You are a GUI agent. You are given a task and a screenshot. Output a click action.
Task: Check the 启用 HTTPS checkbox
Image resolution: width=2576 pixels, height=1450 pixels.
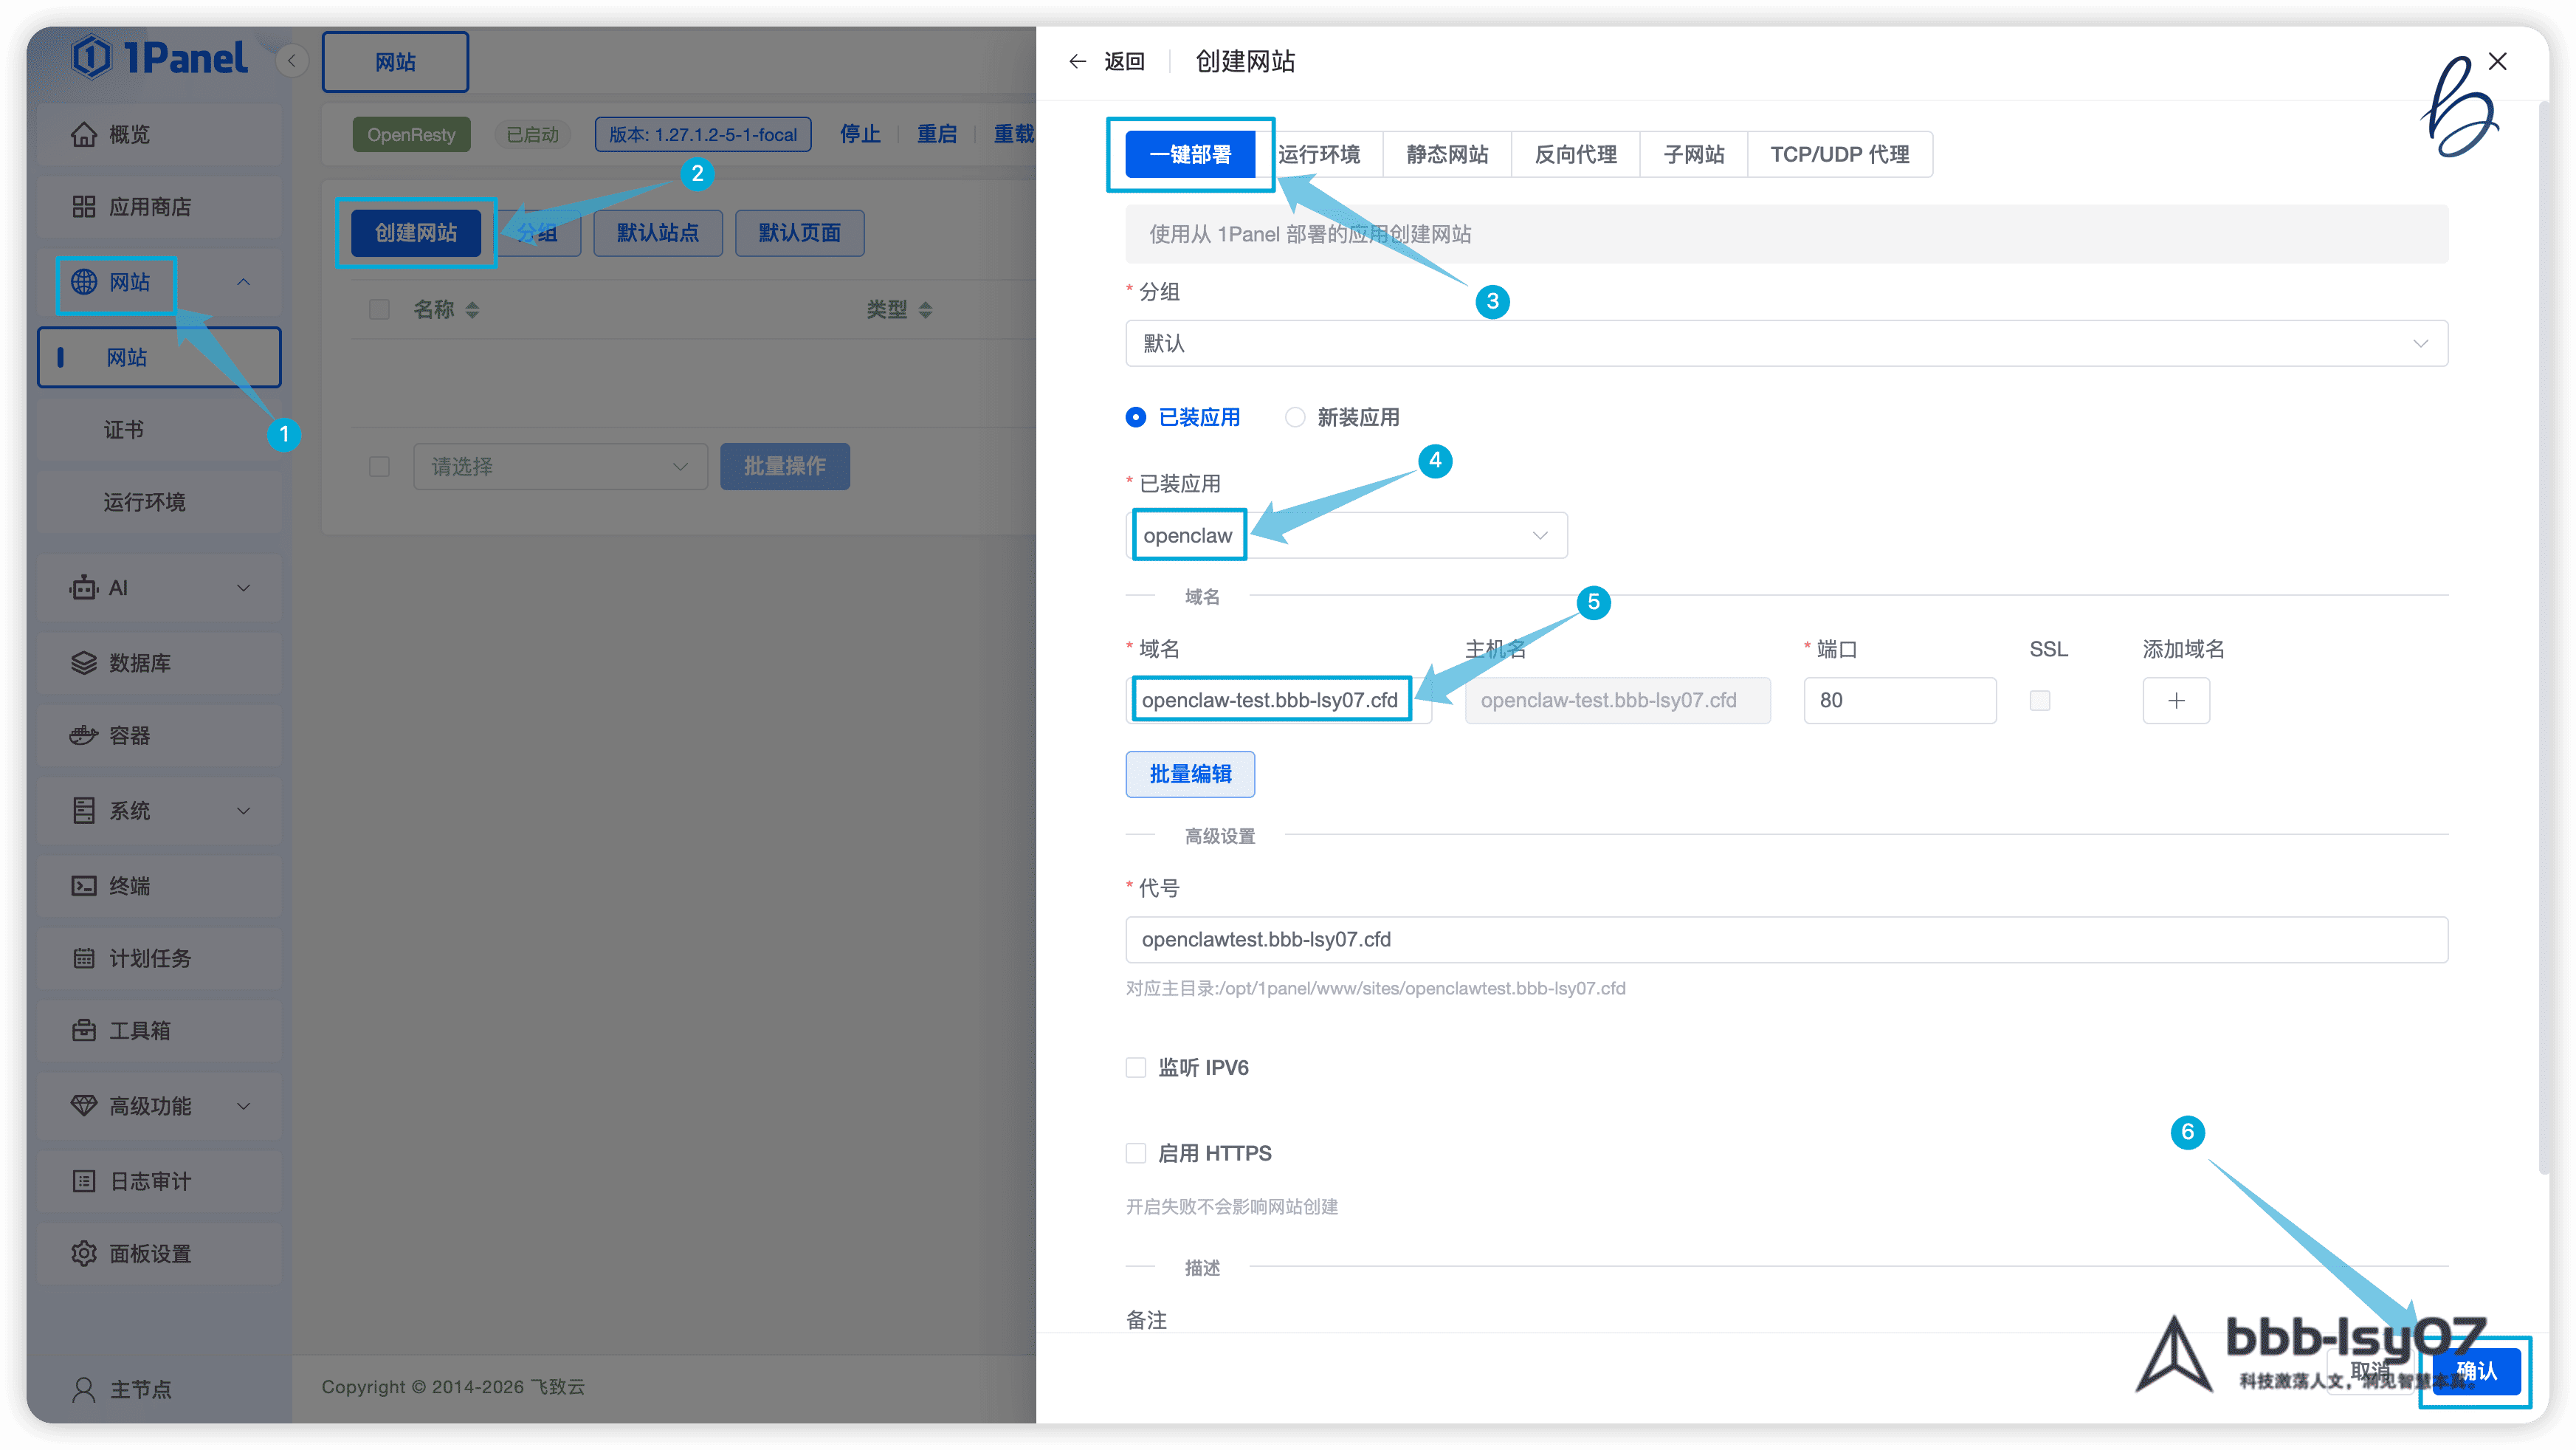tap(1136, 1154)
